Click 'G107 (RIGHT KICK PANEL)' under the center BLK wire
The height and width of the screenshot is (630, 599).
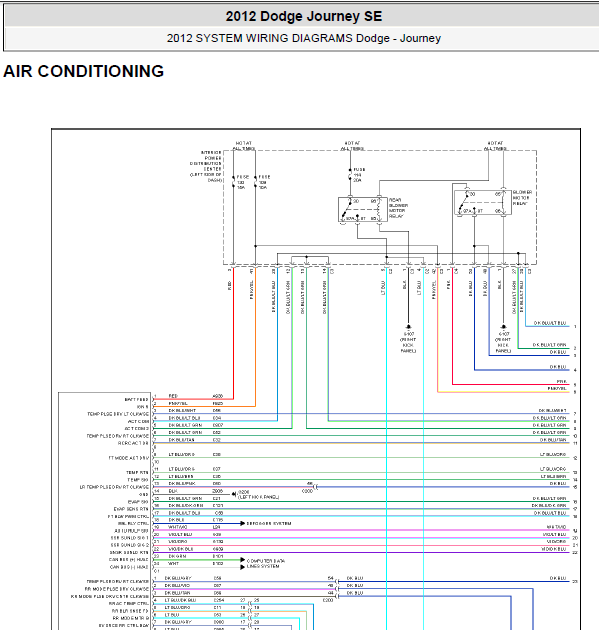point(408,342)
